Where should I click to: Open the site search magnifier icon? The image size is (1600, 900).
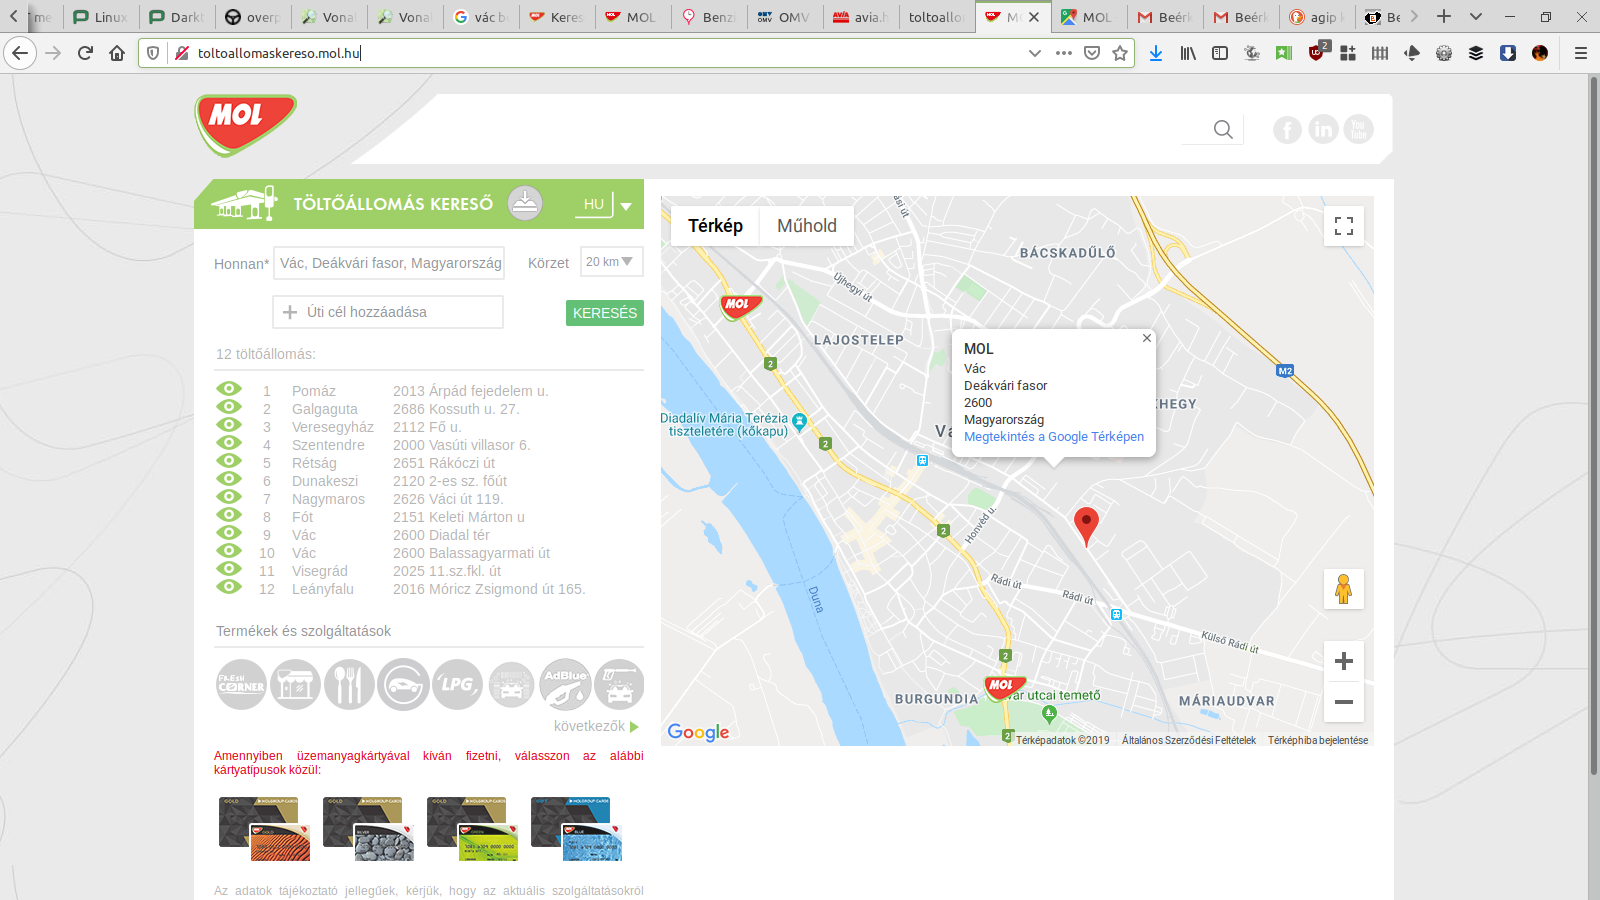click(1223, 129)
